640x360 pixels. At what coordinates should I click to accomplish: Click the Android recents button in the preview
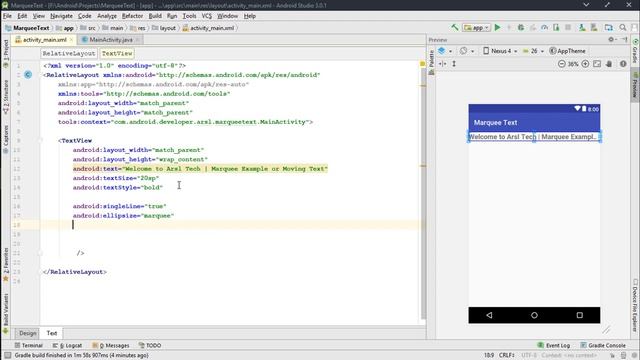580,315
